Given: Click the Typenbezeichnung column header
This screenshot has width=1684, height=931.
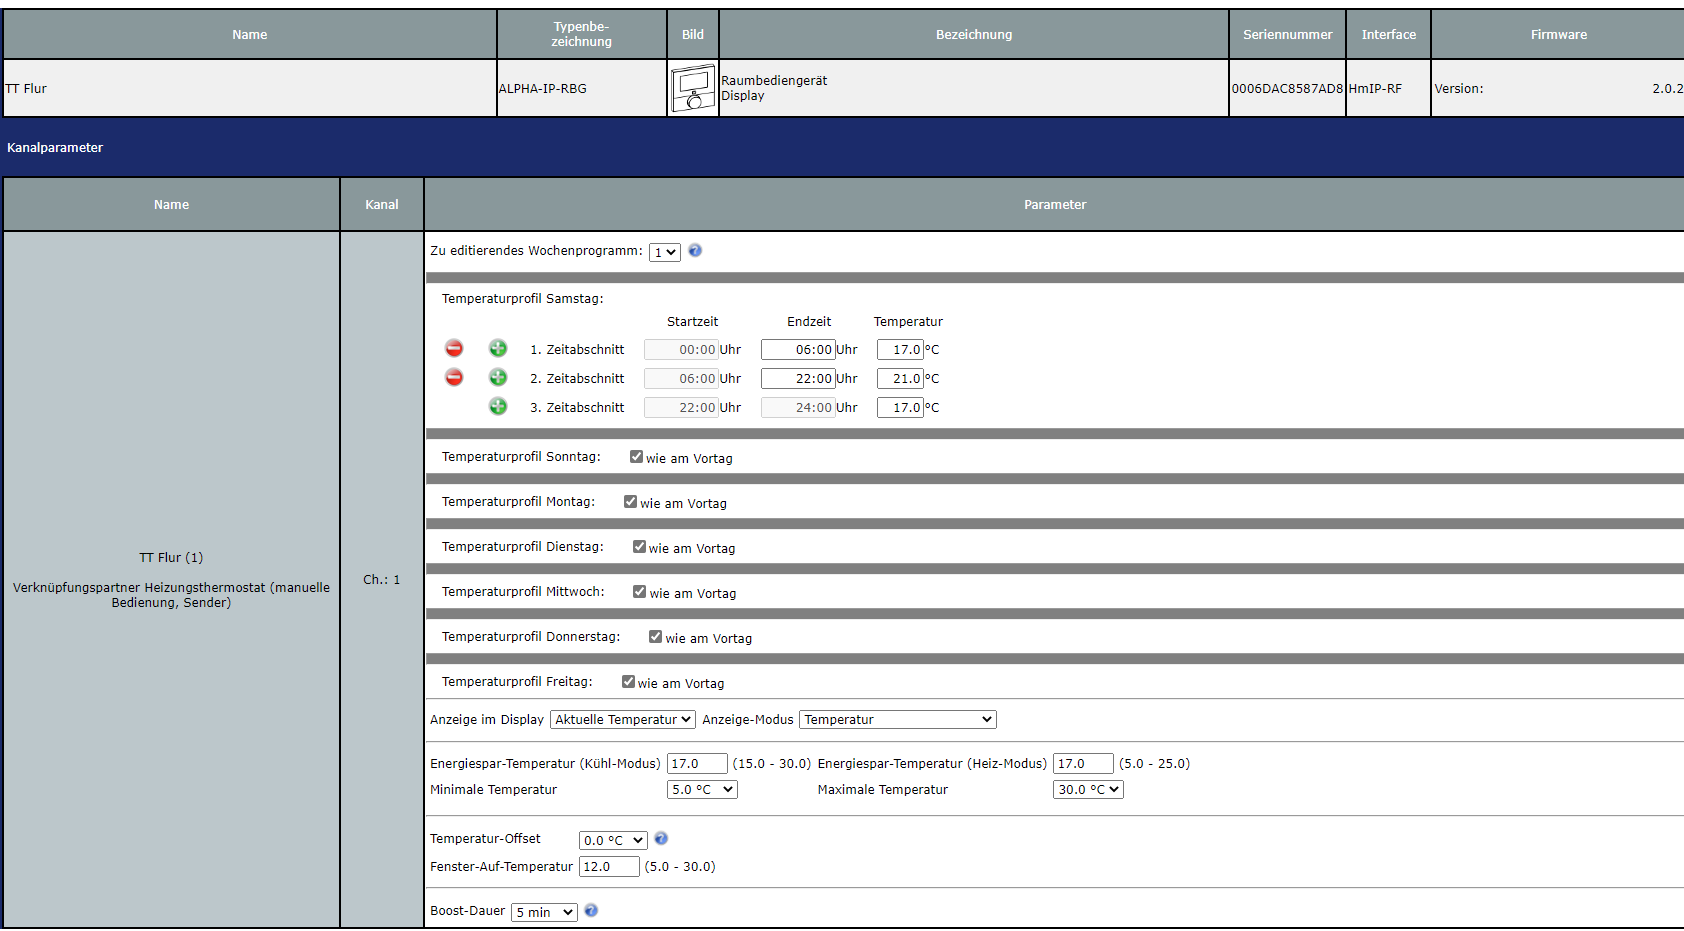Looking at the screenshot, I should [x=581, y=34].
